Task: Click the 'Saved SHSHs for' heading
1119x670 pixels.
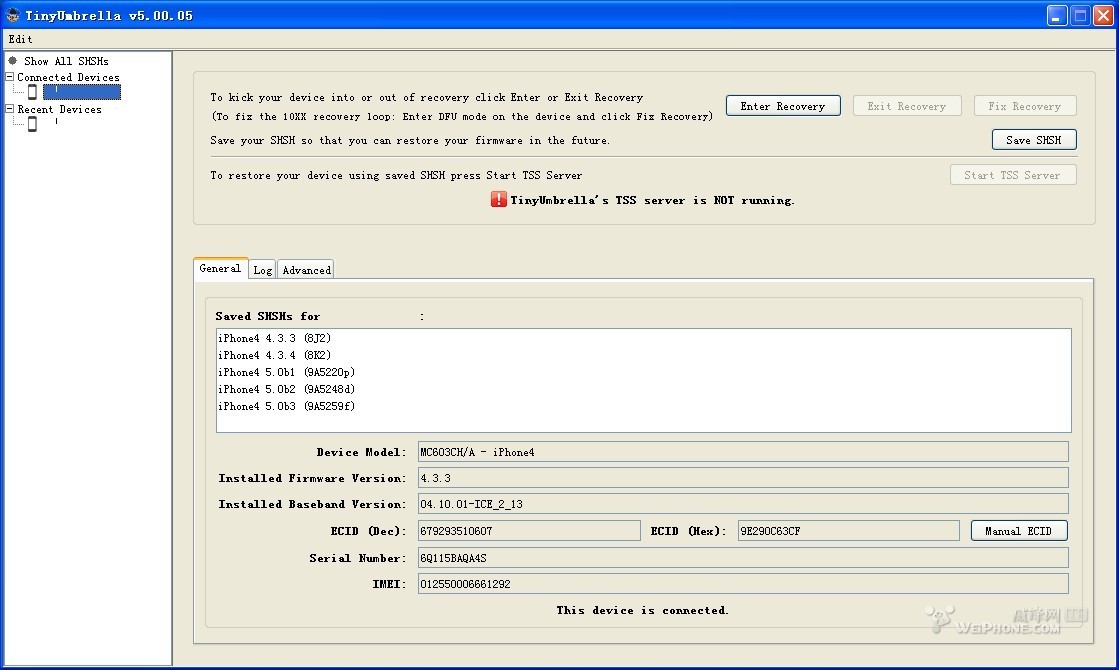Action: coord(268,316)
